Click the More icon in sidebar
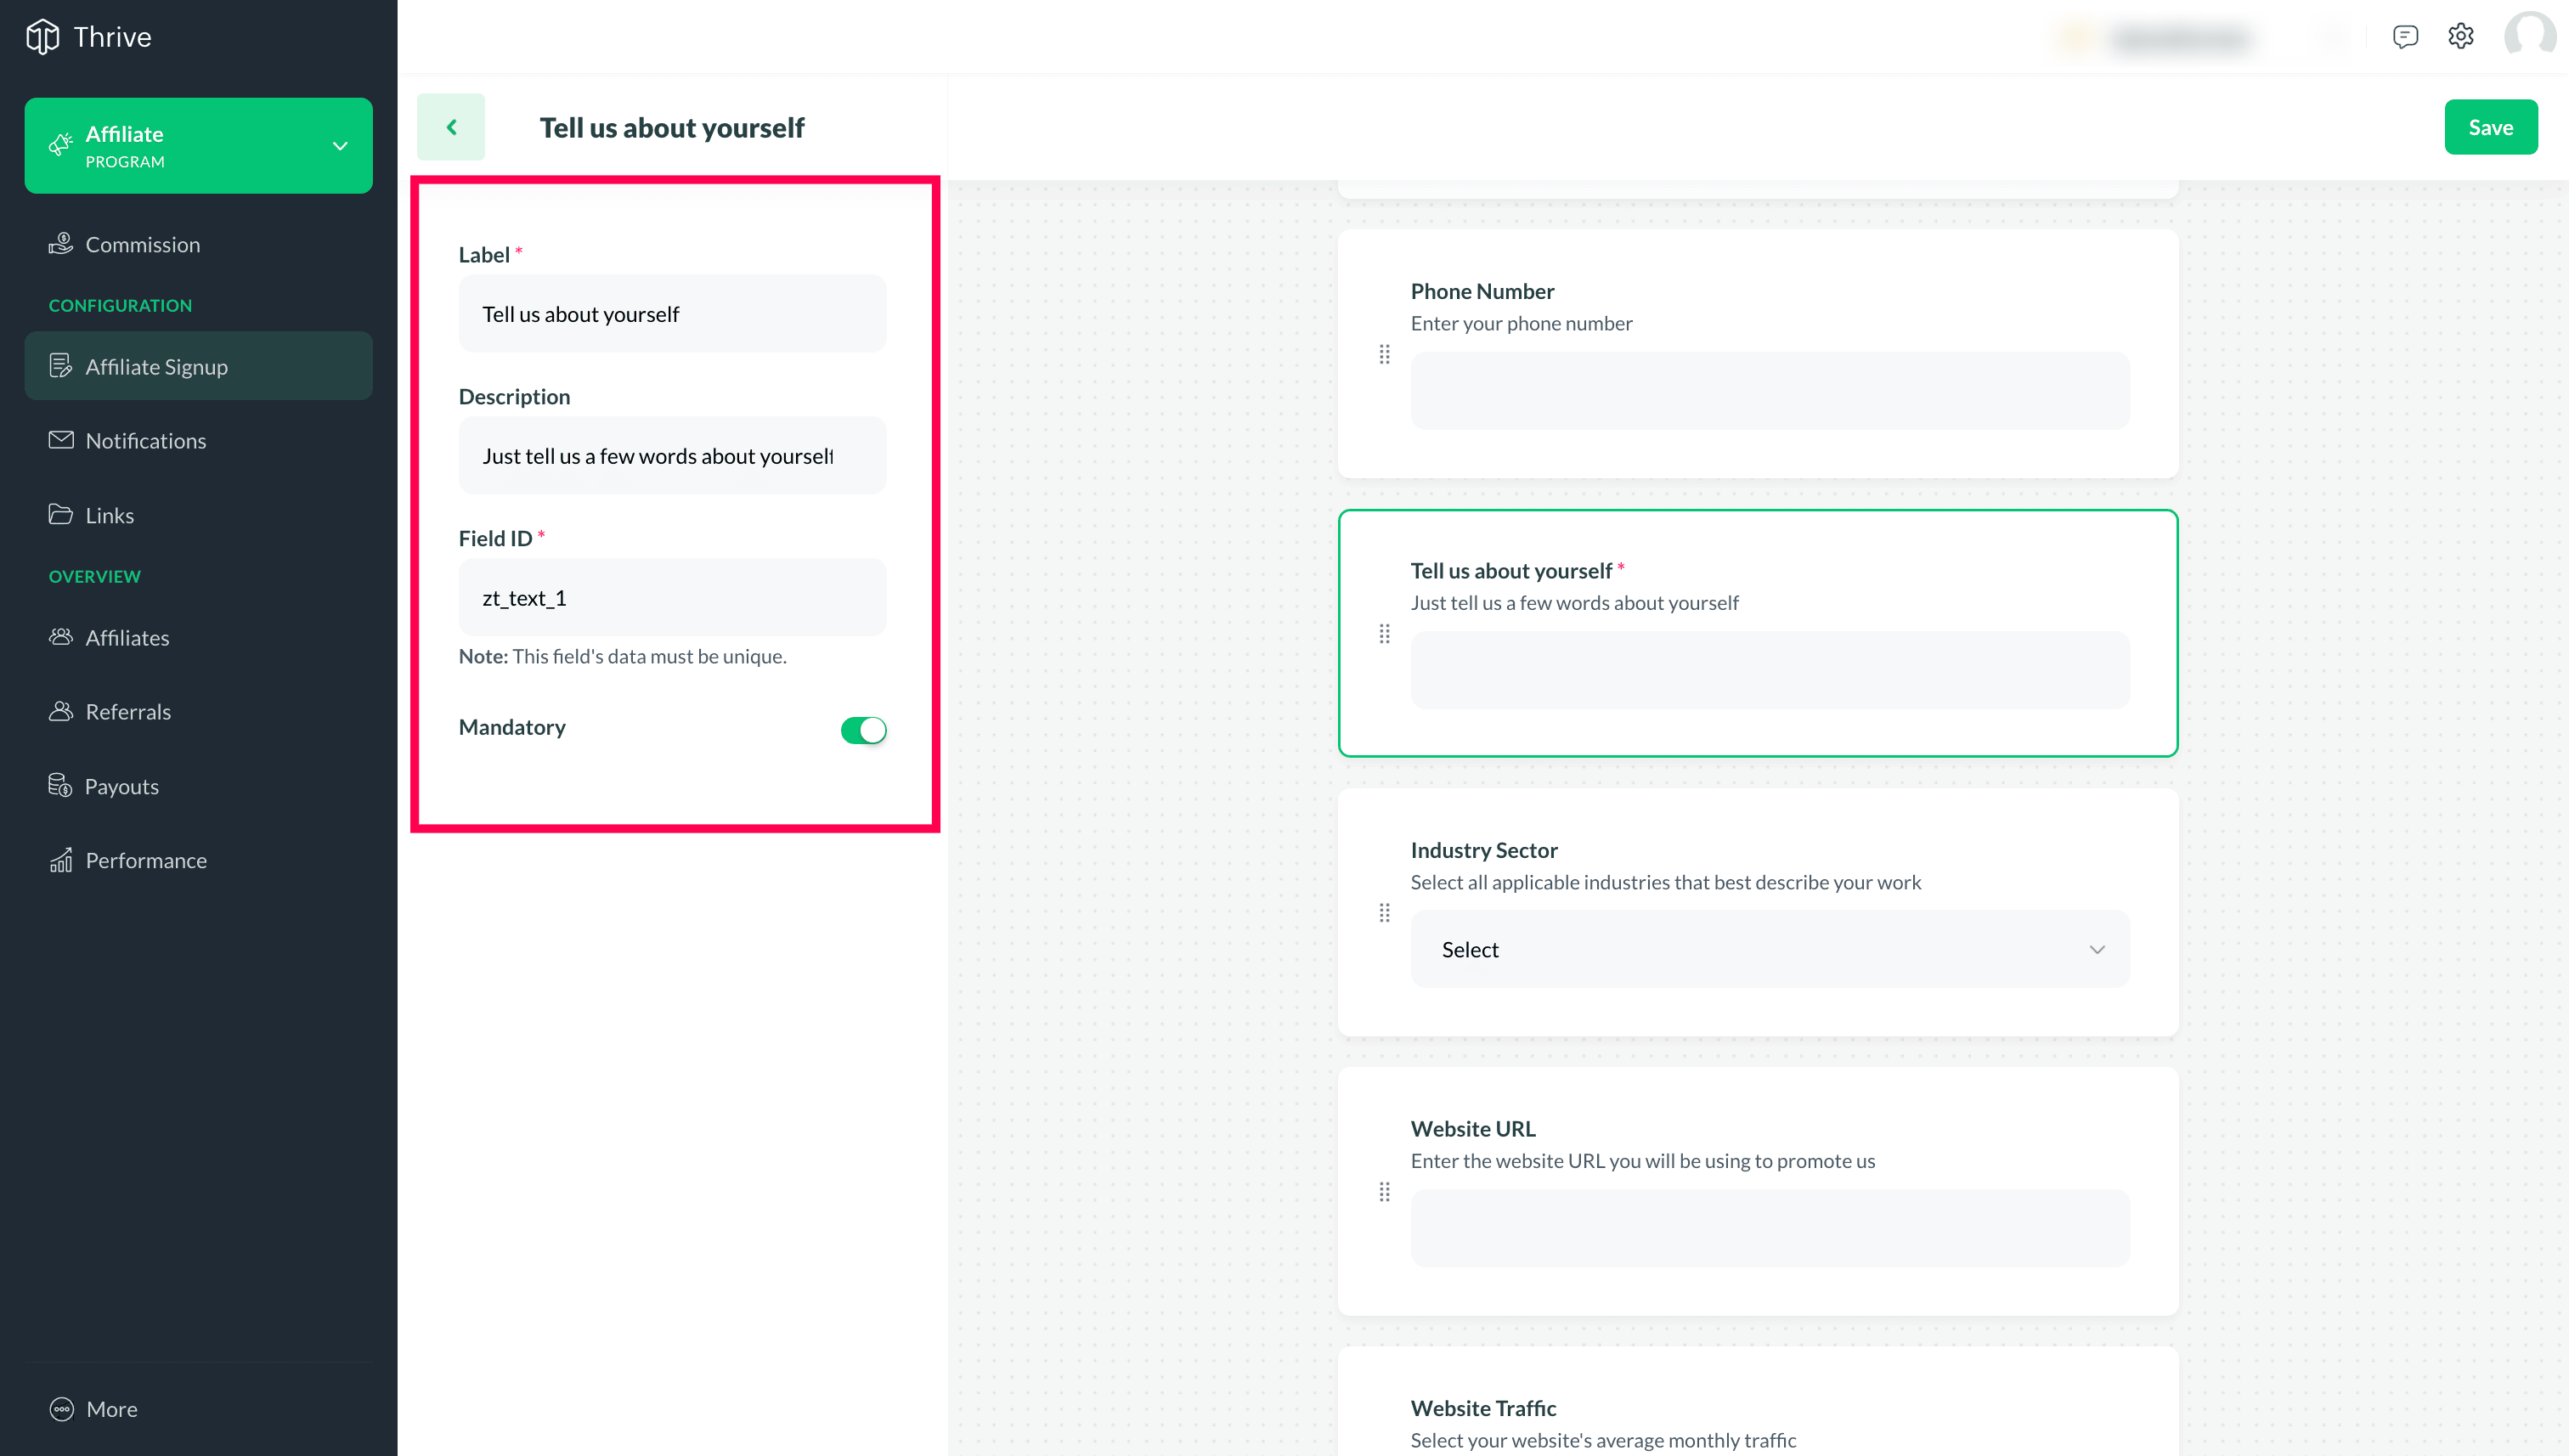The width and height of the screenshot is (2569, 1456). click(62, 1409)
